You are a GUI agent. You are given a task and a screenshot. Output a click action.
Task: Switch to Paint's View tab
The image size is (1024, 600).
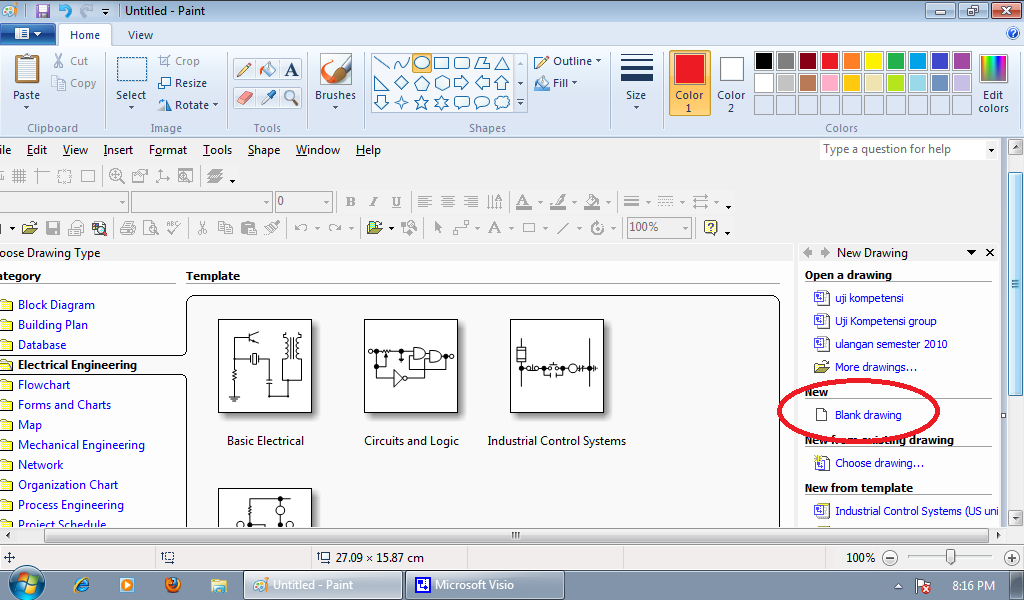coord(140,34)
